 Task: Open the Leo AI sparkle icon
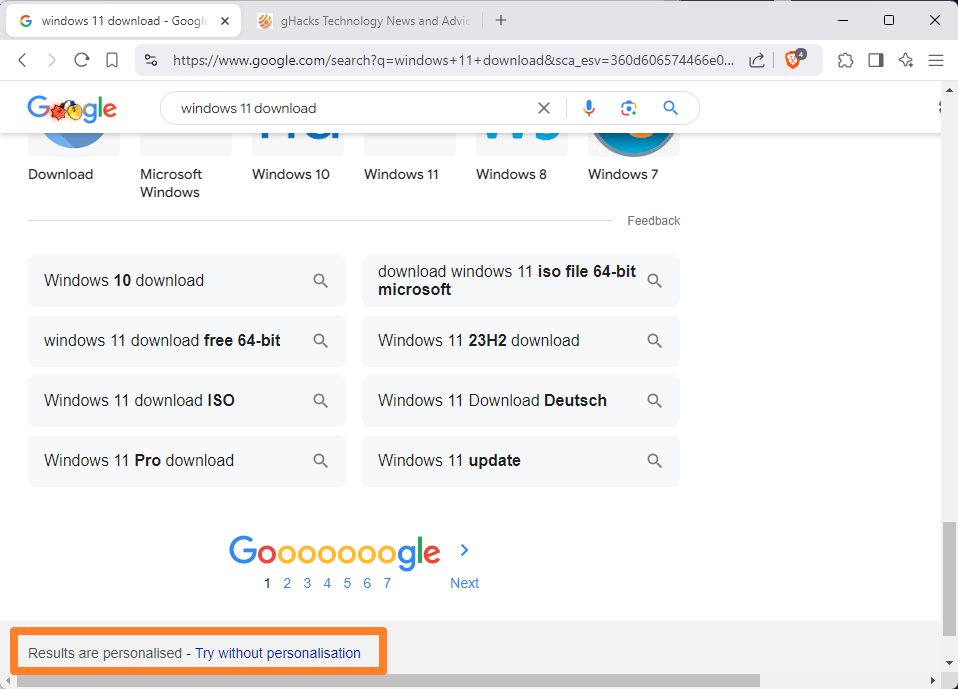[x=905, y=60]
